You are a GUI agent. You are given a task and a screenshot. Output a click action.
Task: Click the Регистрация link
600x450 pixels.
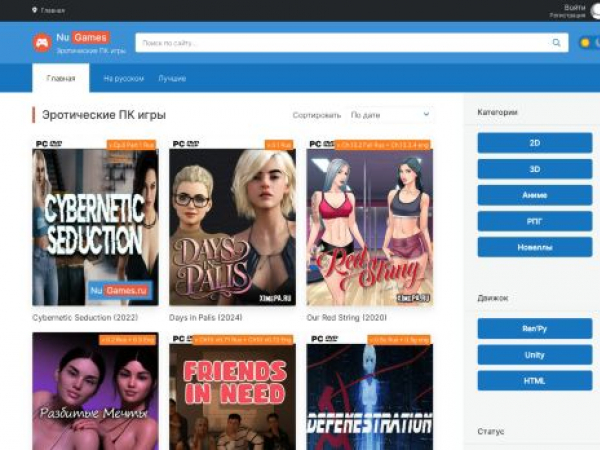point(567,15)
